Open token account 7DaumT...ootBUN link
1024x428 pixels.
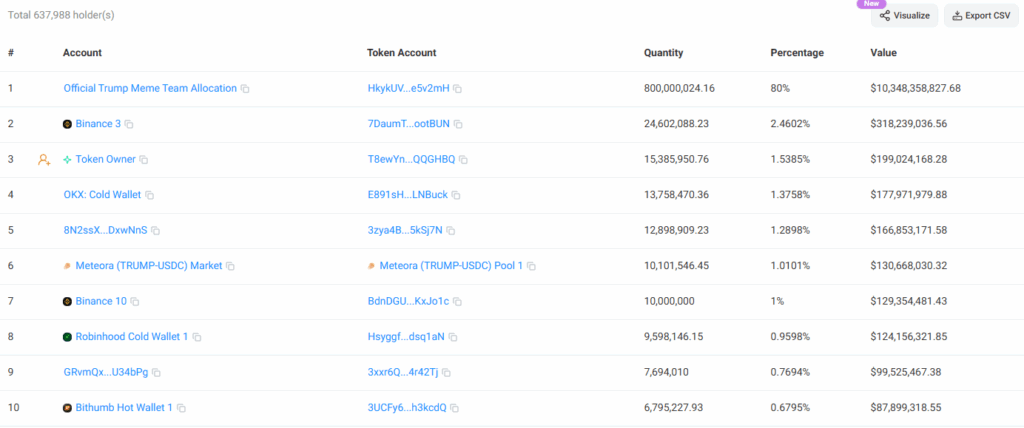pyautogui.click(x=409, y=123)
